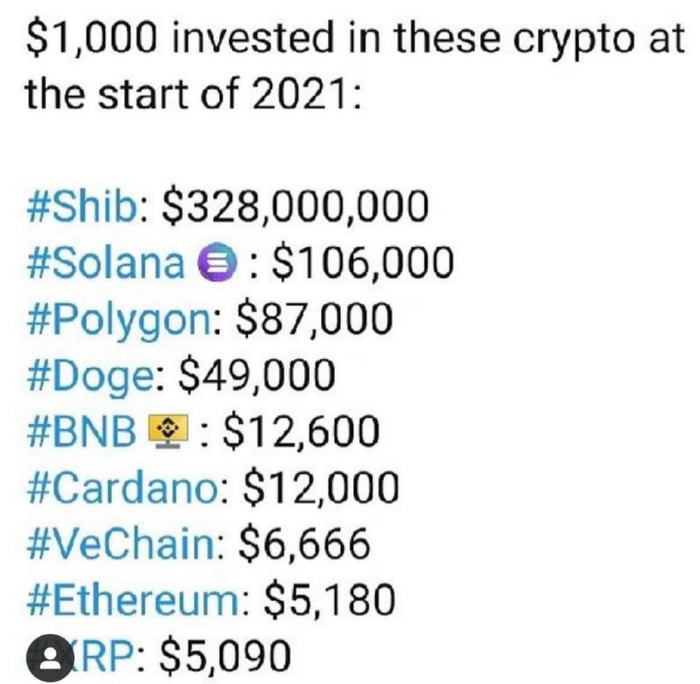Open the #VeChain hashtag link

click(x=121, y=544)
